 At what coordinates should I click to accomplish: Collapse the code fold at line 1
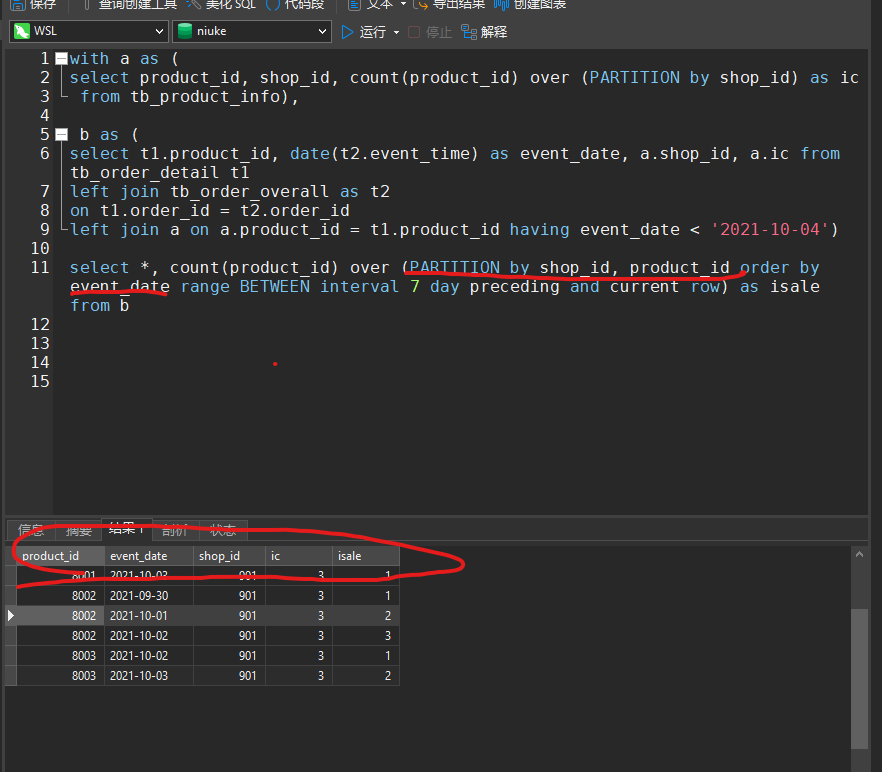pos(61,58)
